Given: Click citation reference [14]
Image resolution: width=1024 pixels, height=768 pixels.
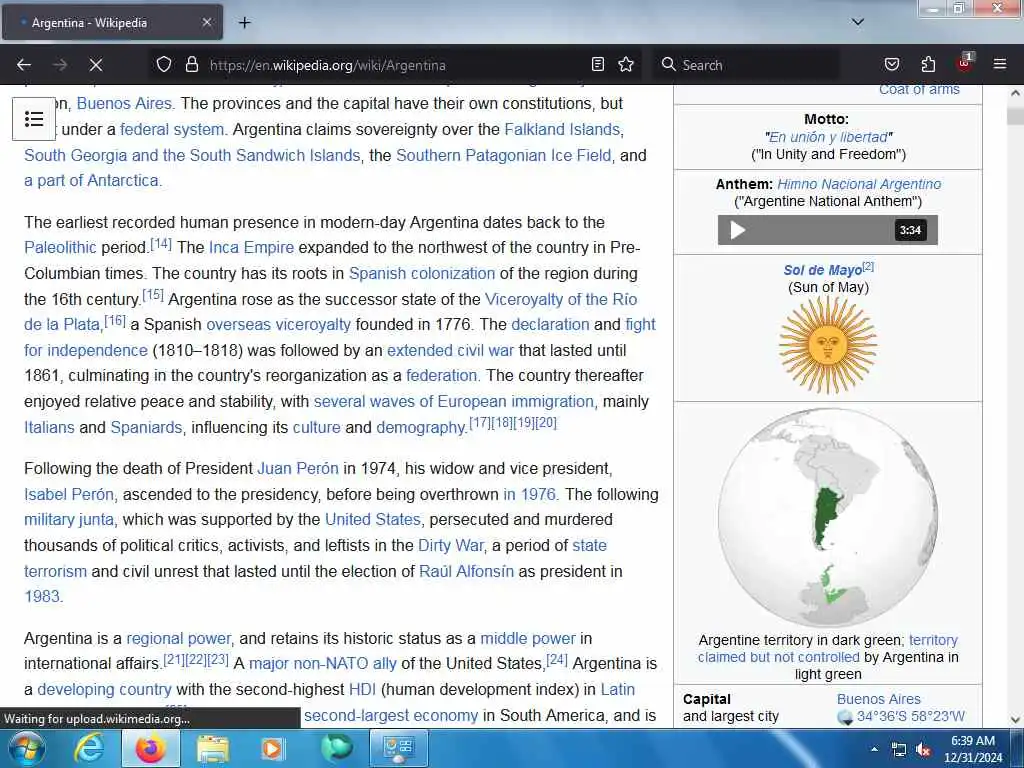Looking at the screenshot, I should (x=161, y=244).
